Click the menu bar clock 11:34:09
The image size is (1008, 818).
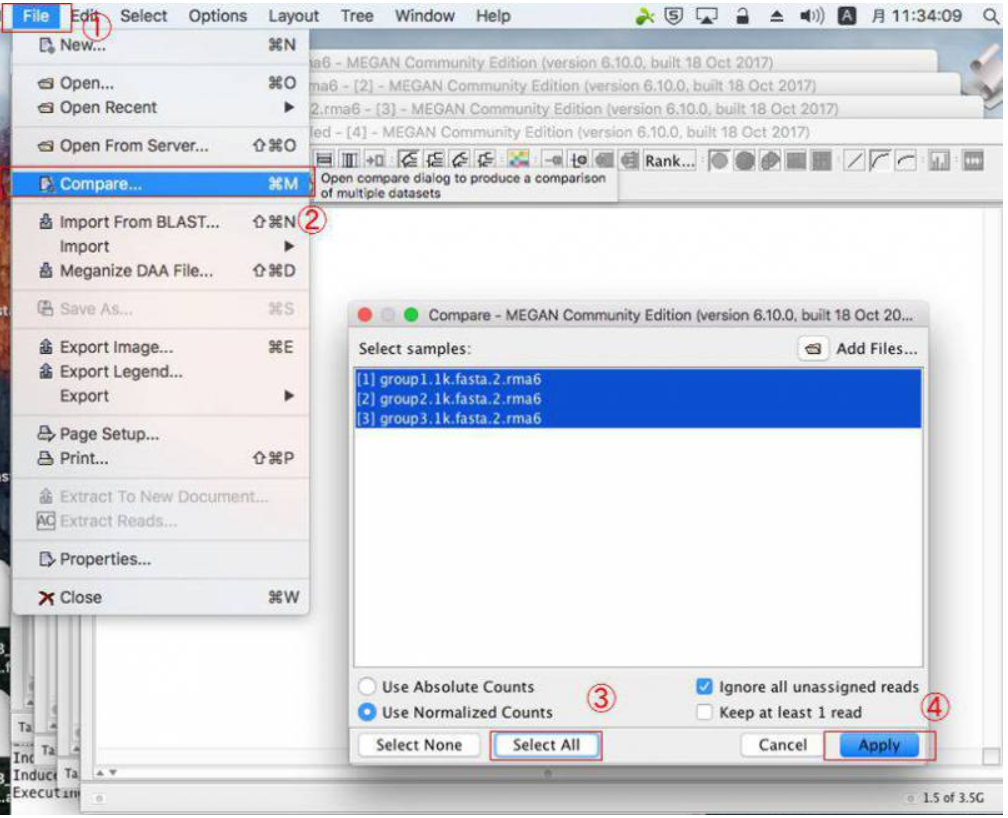coord(926,16)
